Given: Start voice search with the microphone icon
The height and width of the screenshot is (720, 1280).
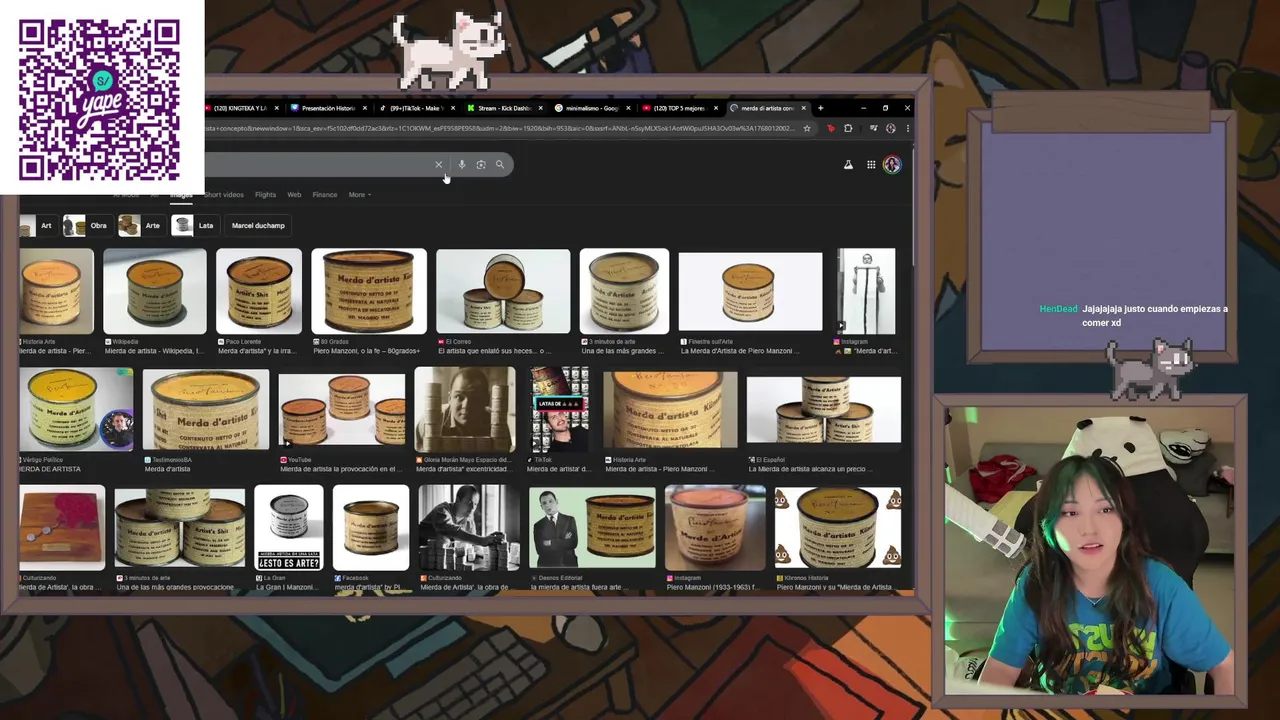Looking at the screenshot, I should [x=461, y=165].
